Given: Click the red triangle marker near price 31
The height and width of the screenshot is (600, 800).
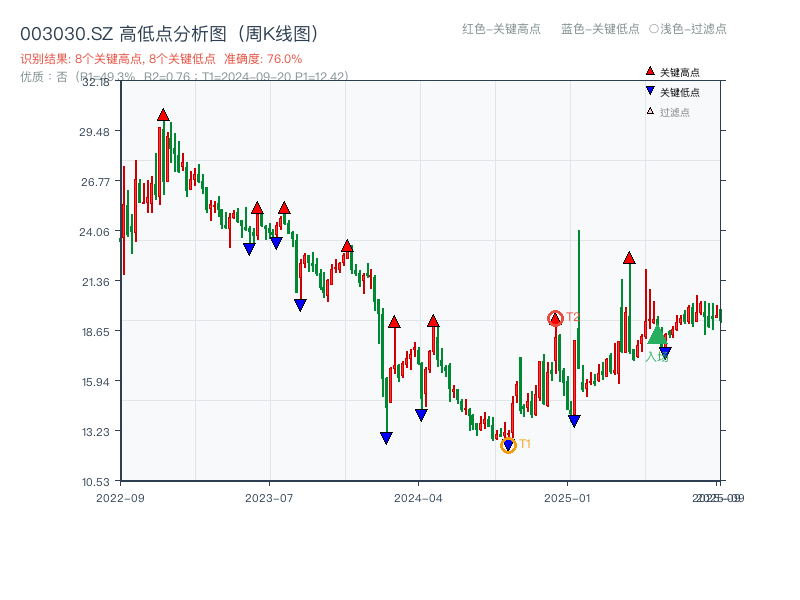Looking at the screenshot, I should 163,115.
